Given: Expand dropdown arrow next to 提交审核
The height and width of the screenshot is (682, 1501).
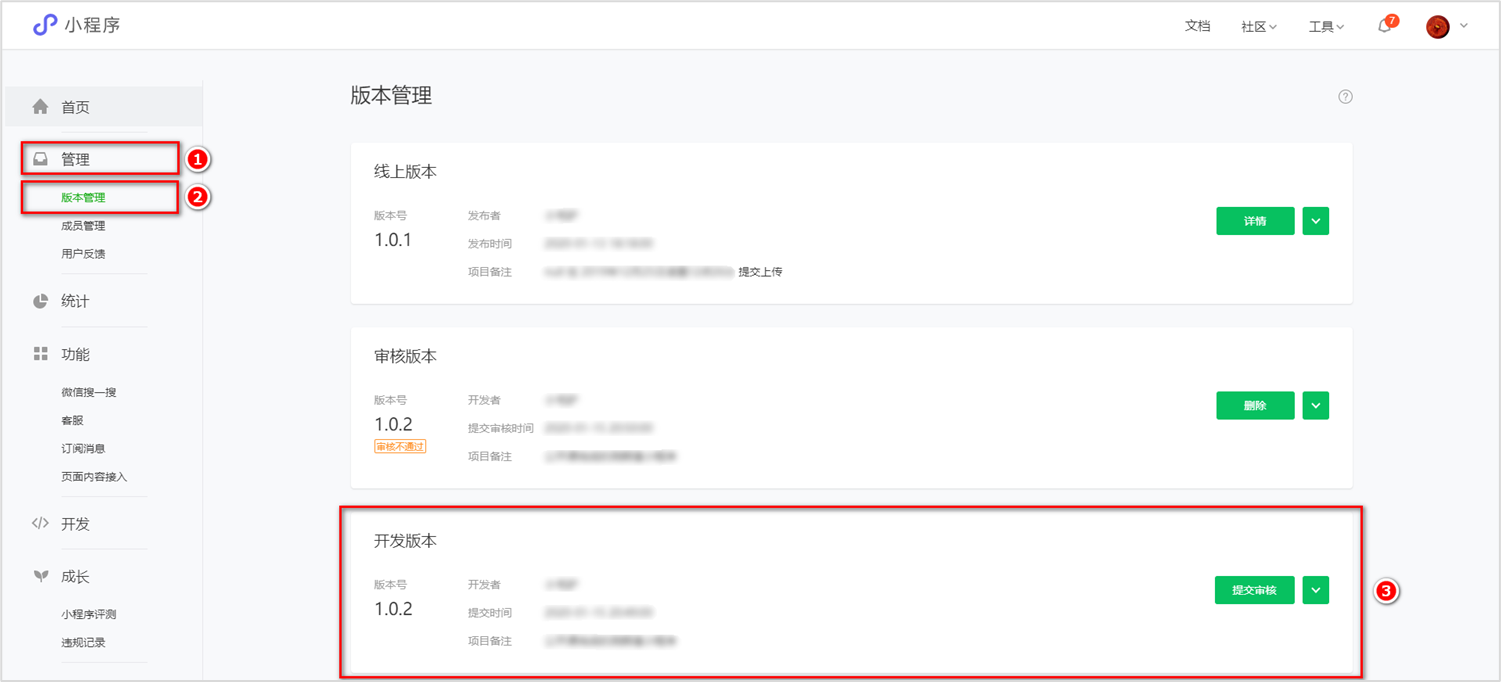Looking at the screenshot, I should [1315, 590].
